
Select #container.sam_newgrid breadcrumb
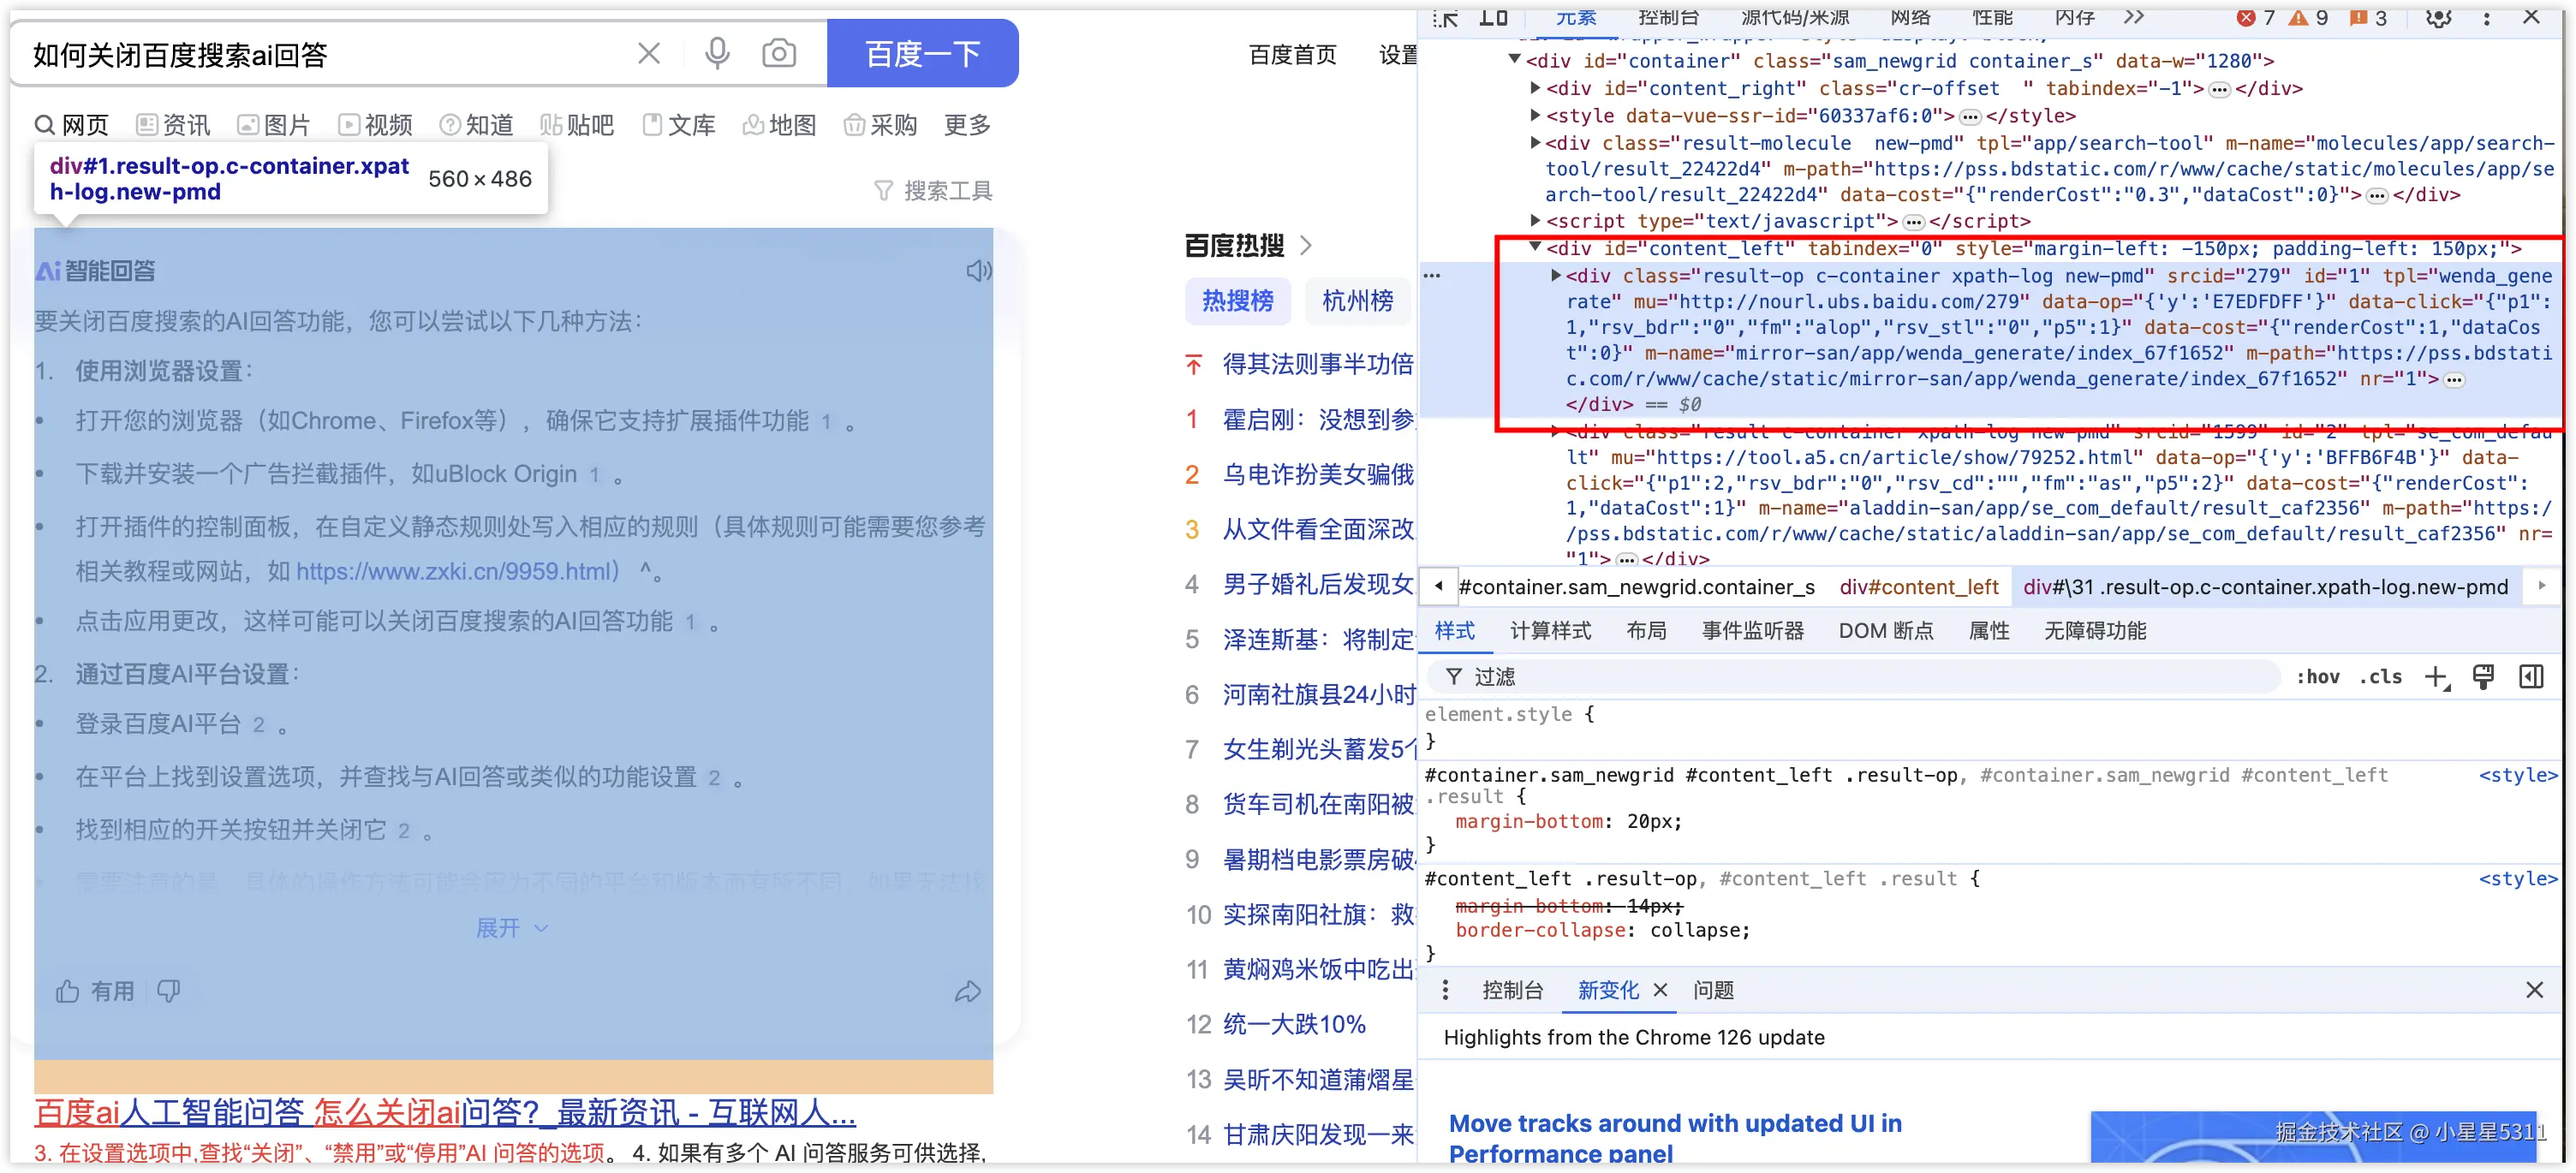1636,587
